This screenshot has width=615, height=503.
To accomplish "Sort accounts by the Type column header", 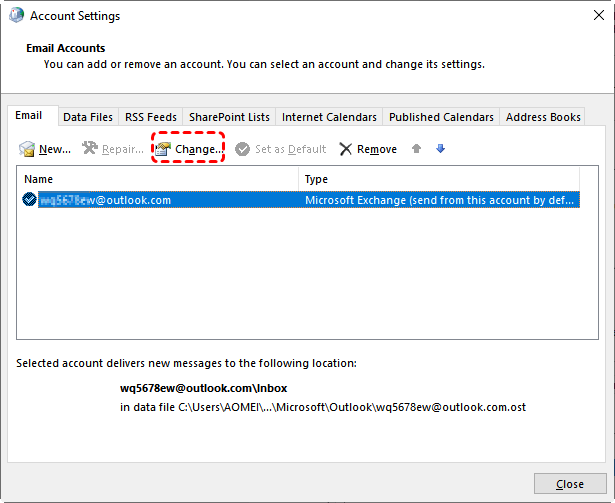I will pos(440,179).
